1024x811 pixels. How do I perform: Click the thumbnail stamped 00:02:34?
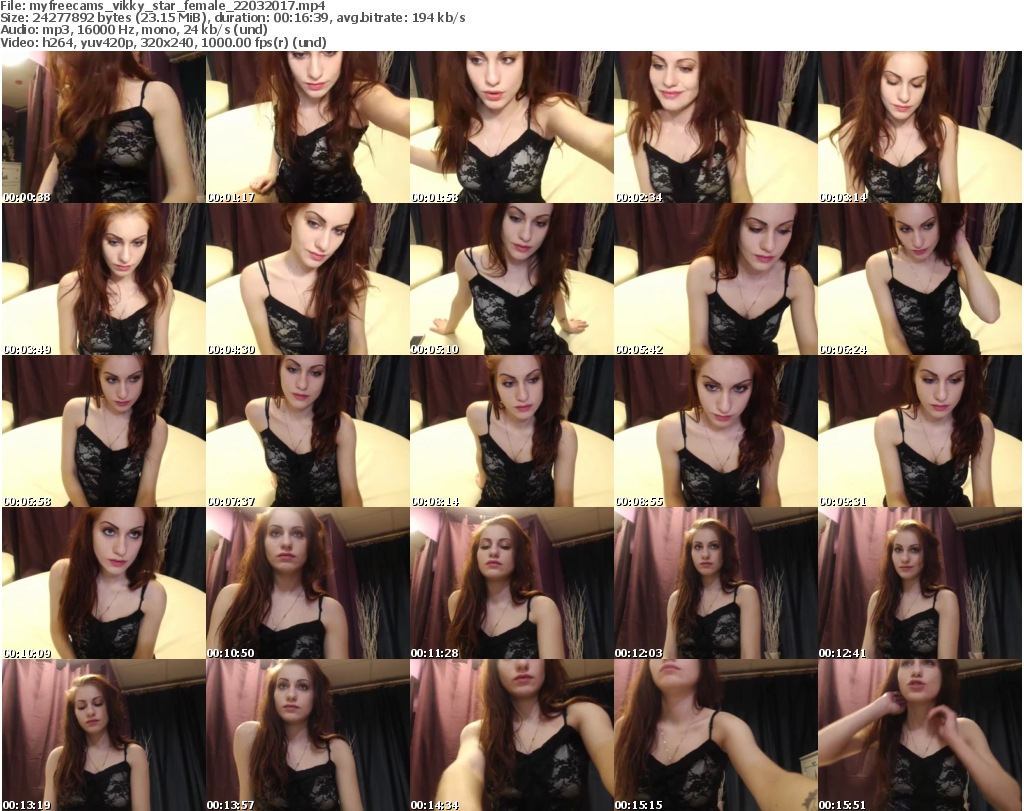(x=716, y=127)
